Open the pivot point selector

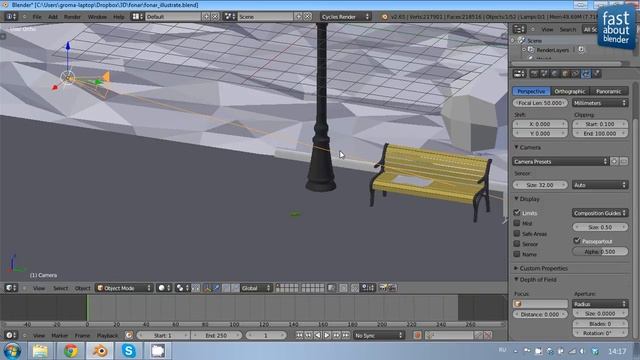[182, 288]
